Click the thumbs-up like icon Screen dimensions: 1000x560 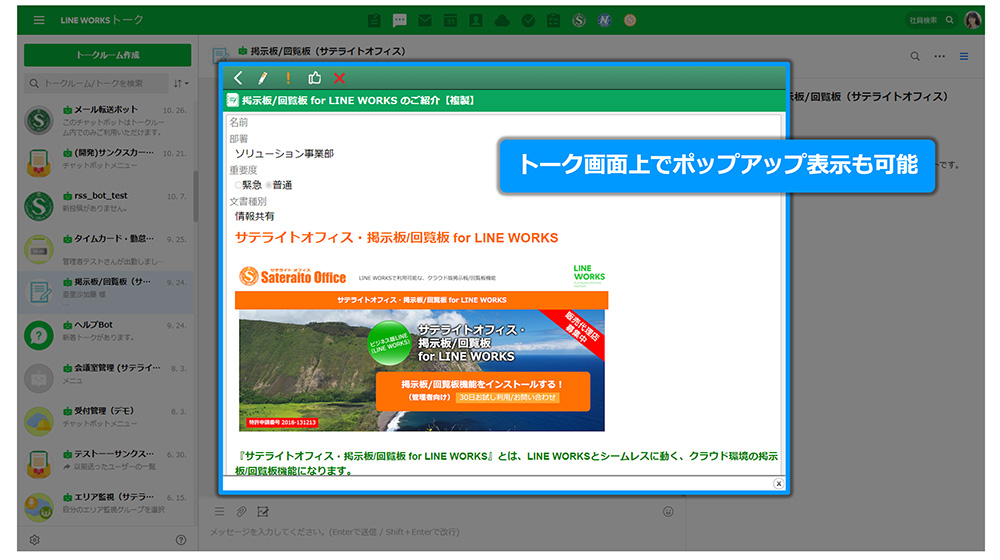pos(314,78)
